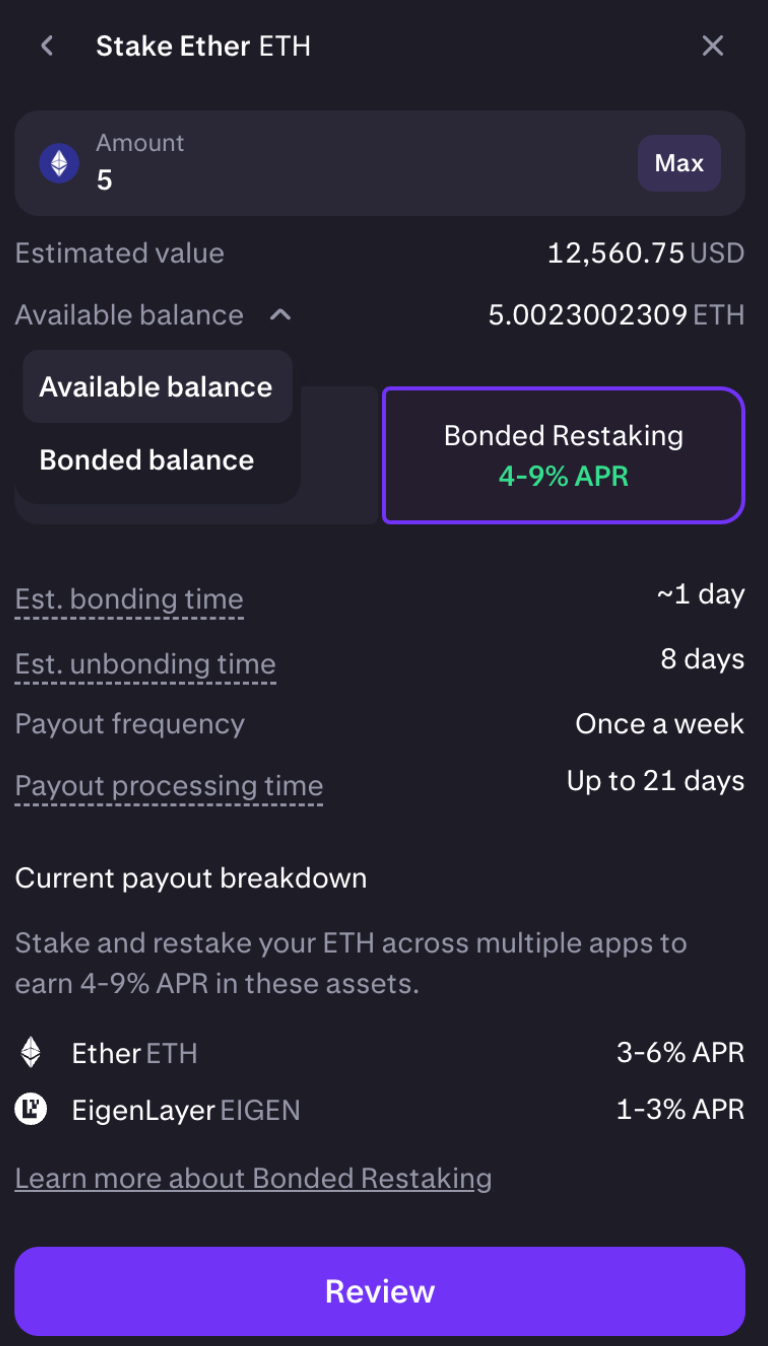This screenshot has width=768, height=1346.
Task: Select Bonded balance from the balance list
Action: pyautogui.click(x=146, y=460)
